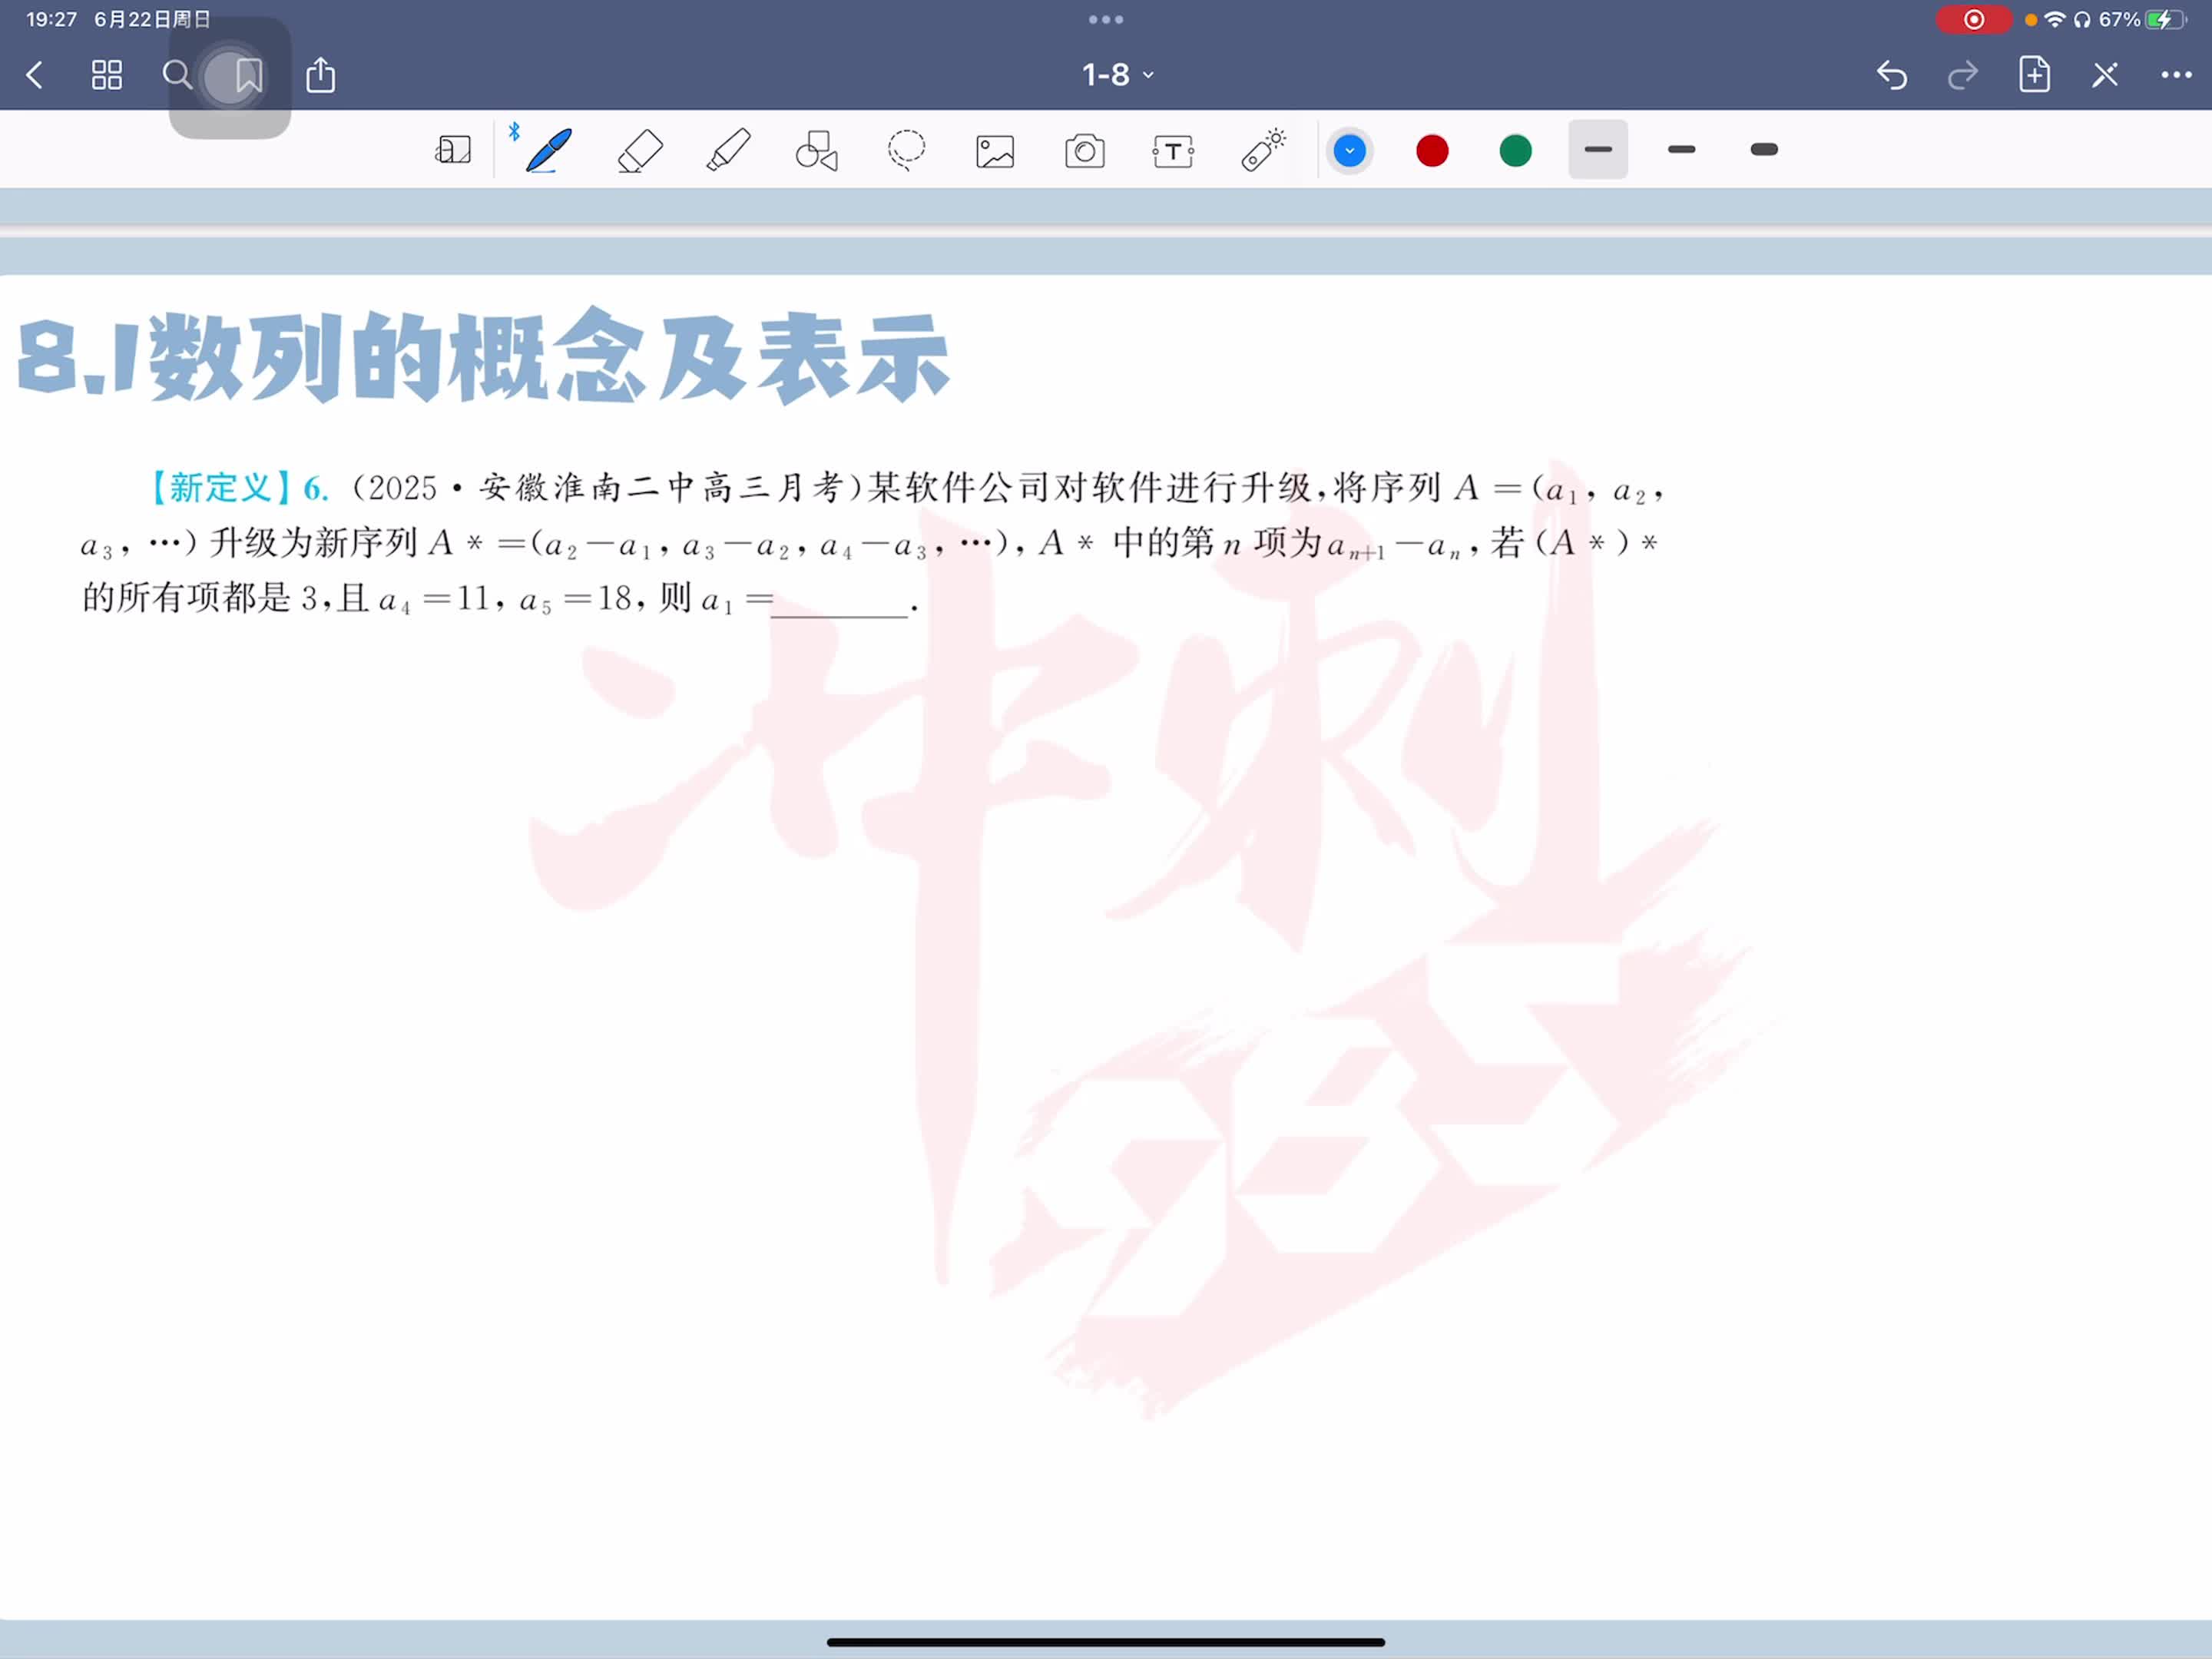Choose the shapes tool
Screen dimensions: 2212x1659
click(817, 151)
